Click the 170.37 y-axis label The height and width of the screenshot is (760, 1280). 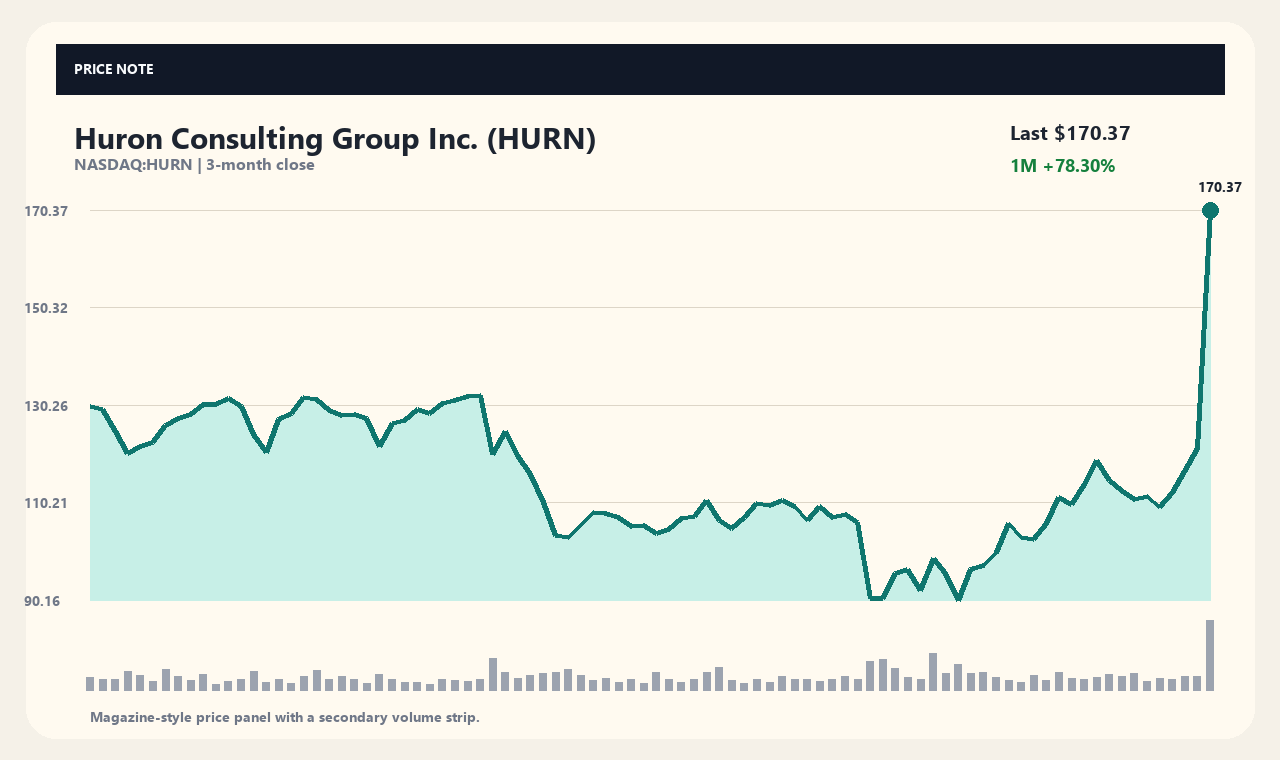click(46, 211)
